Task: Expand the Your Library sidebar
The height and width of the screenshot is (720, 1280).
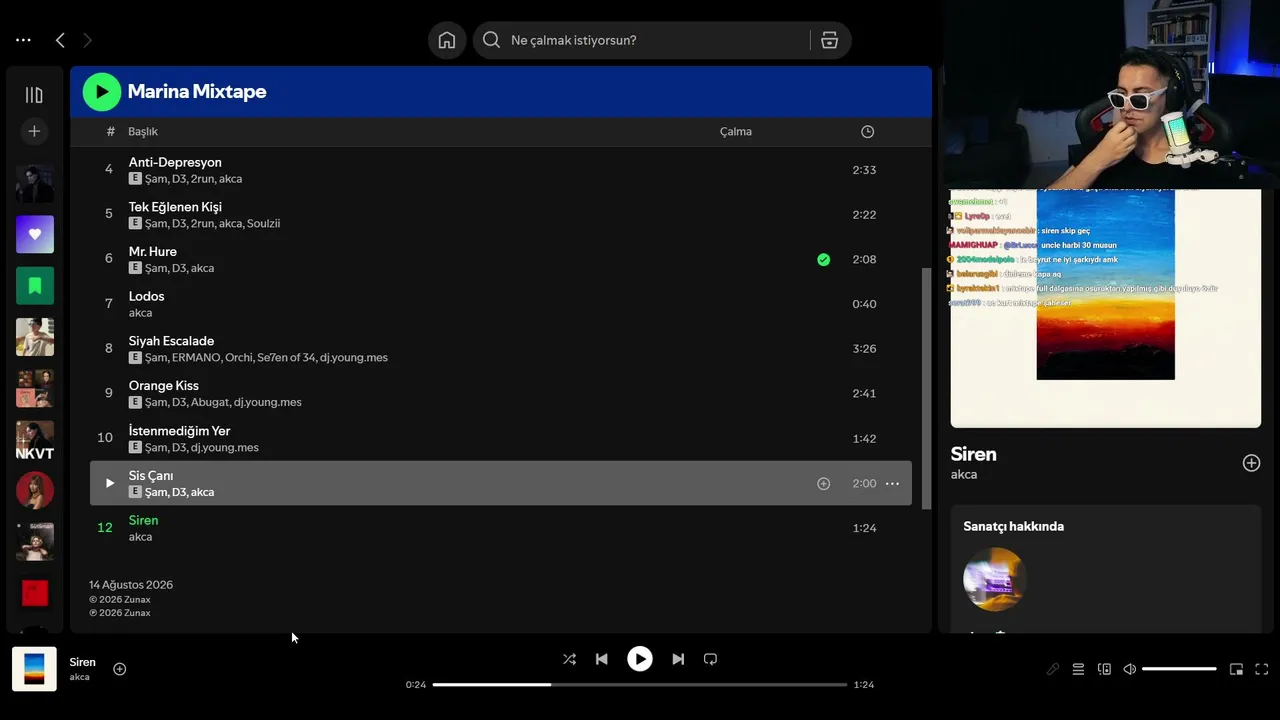Action: tap(34, 95)
